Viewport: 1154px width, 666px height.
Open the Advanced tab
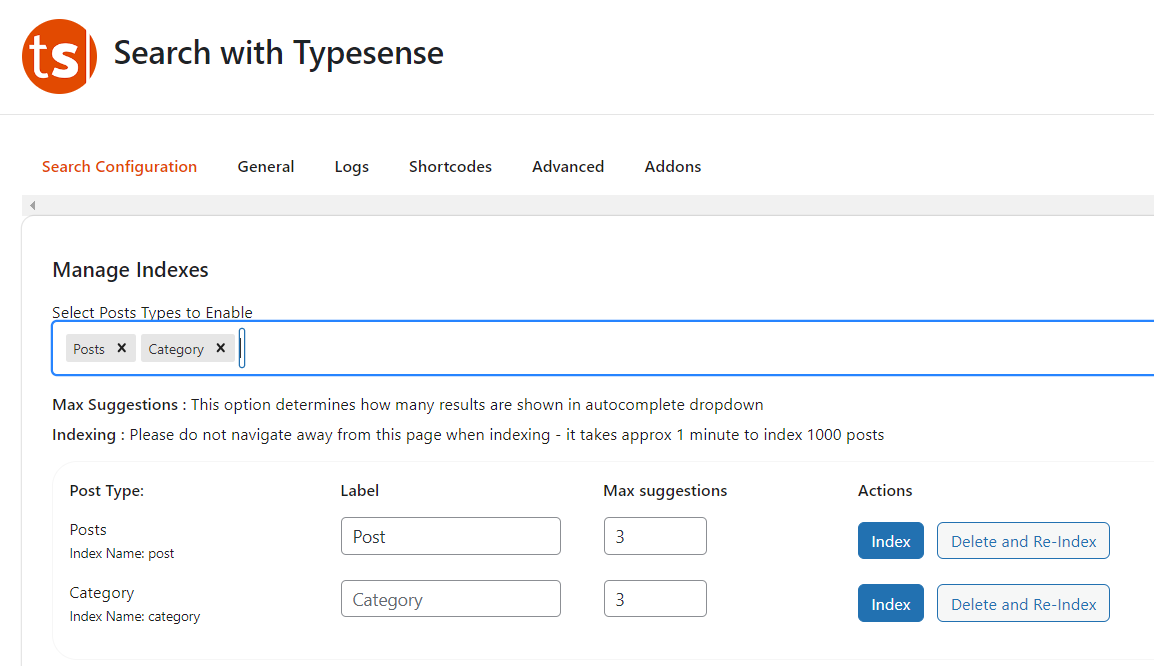(568, 166)
